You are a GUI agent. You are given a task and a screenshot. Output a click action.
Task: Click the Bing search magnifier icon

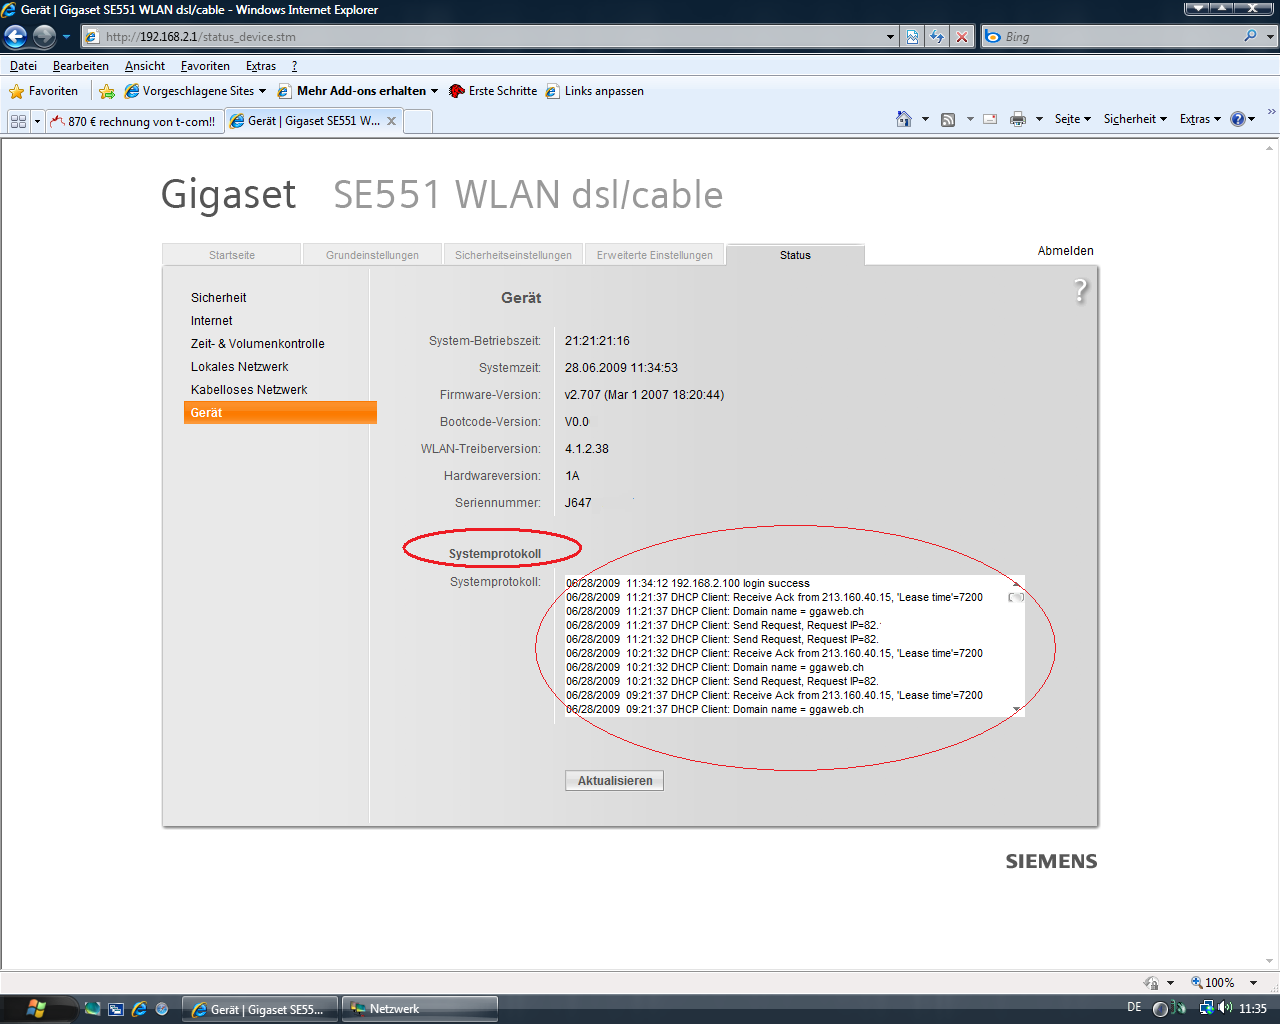1250,36
